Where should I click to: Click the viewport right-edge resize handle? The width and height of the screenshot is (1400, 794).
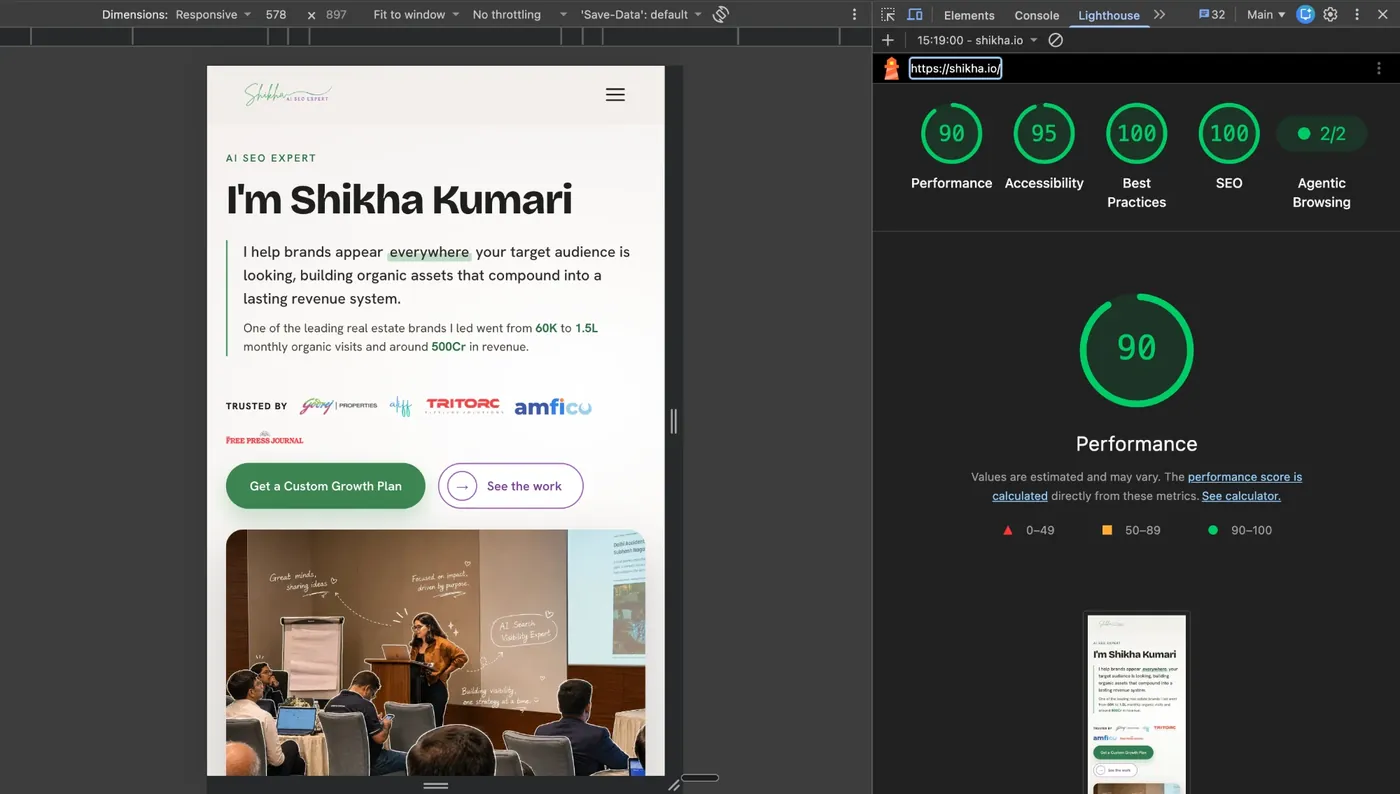[674, 421]
